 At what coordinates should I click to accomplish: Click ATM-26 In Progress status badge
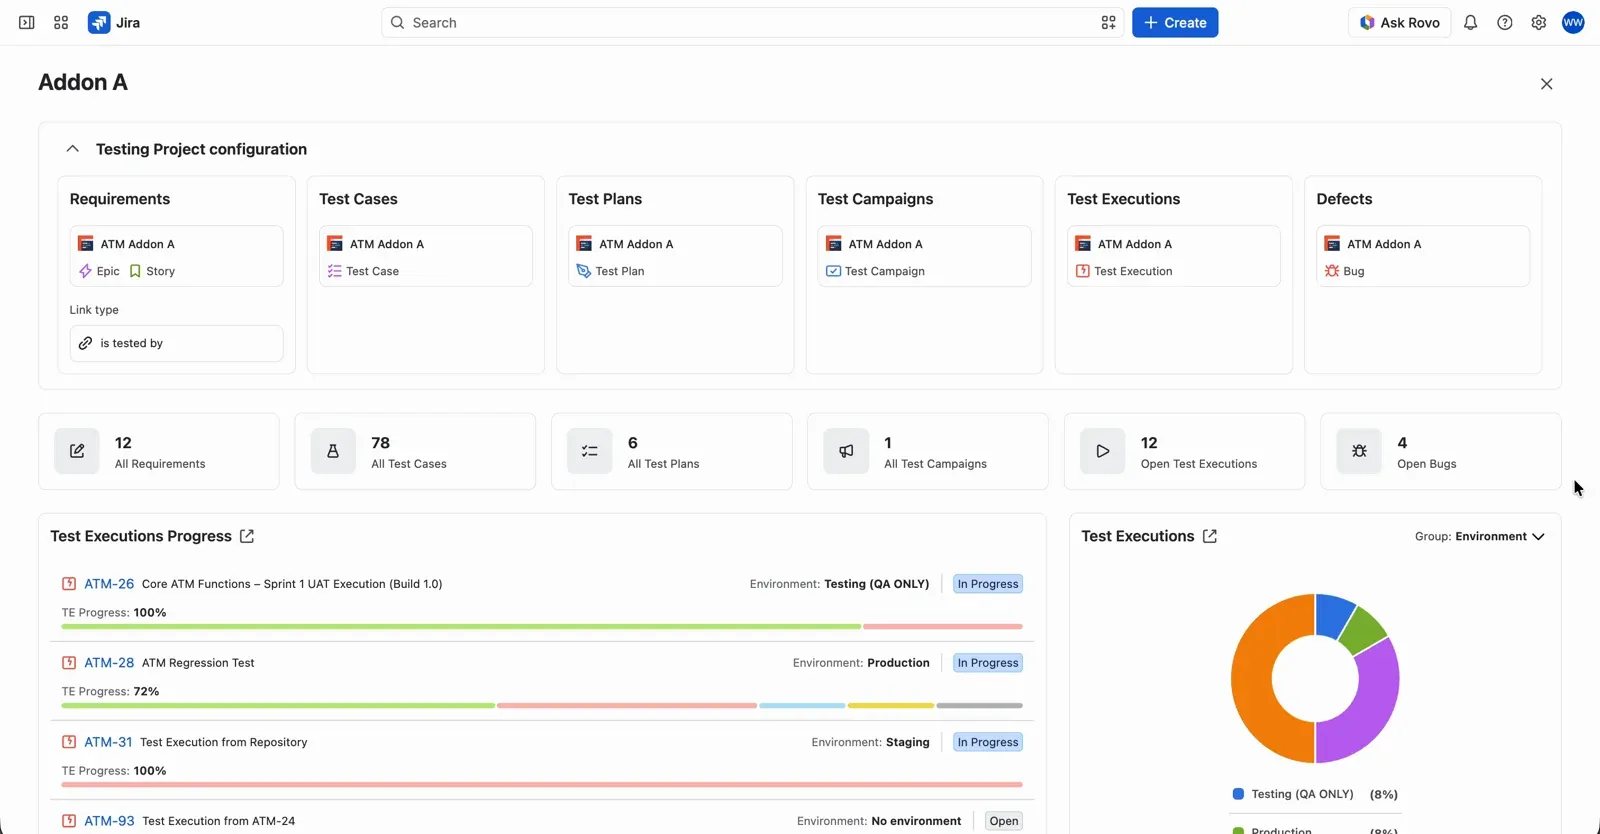coord(988,584)
